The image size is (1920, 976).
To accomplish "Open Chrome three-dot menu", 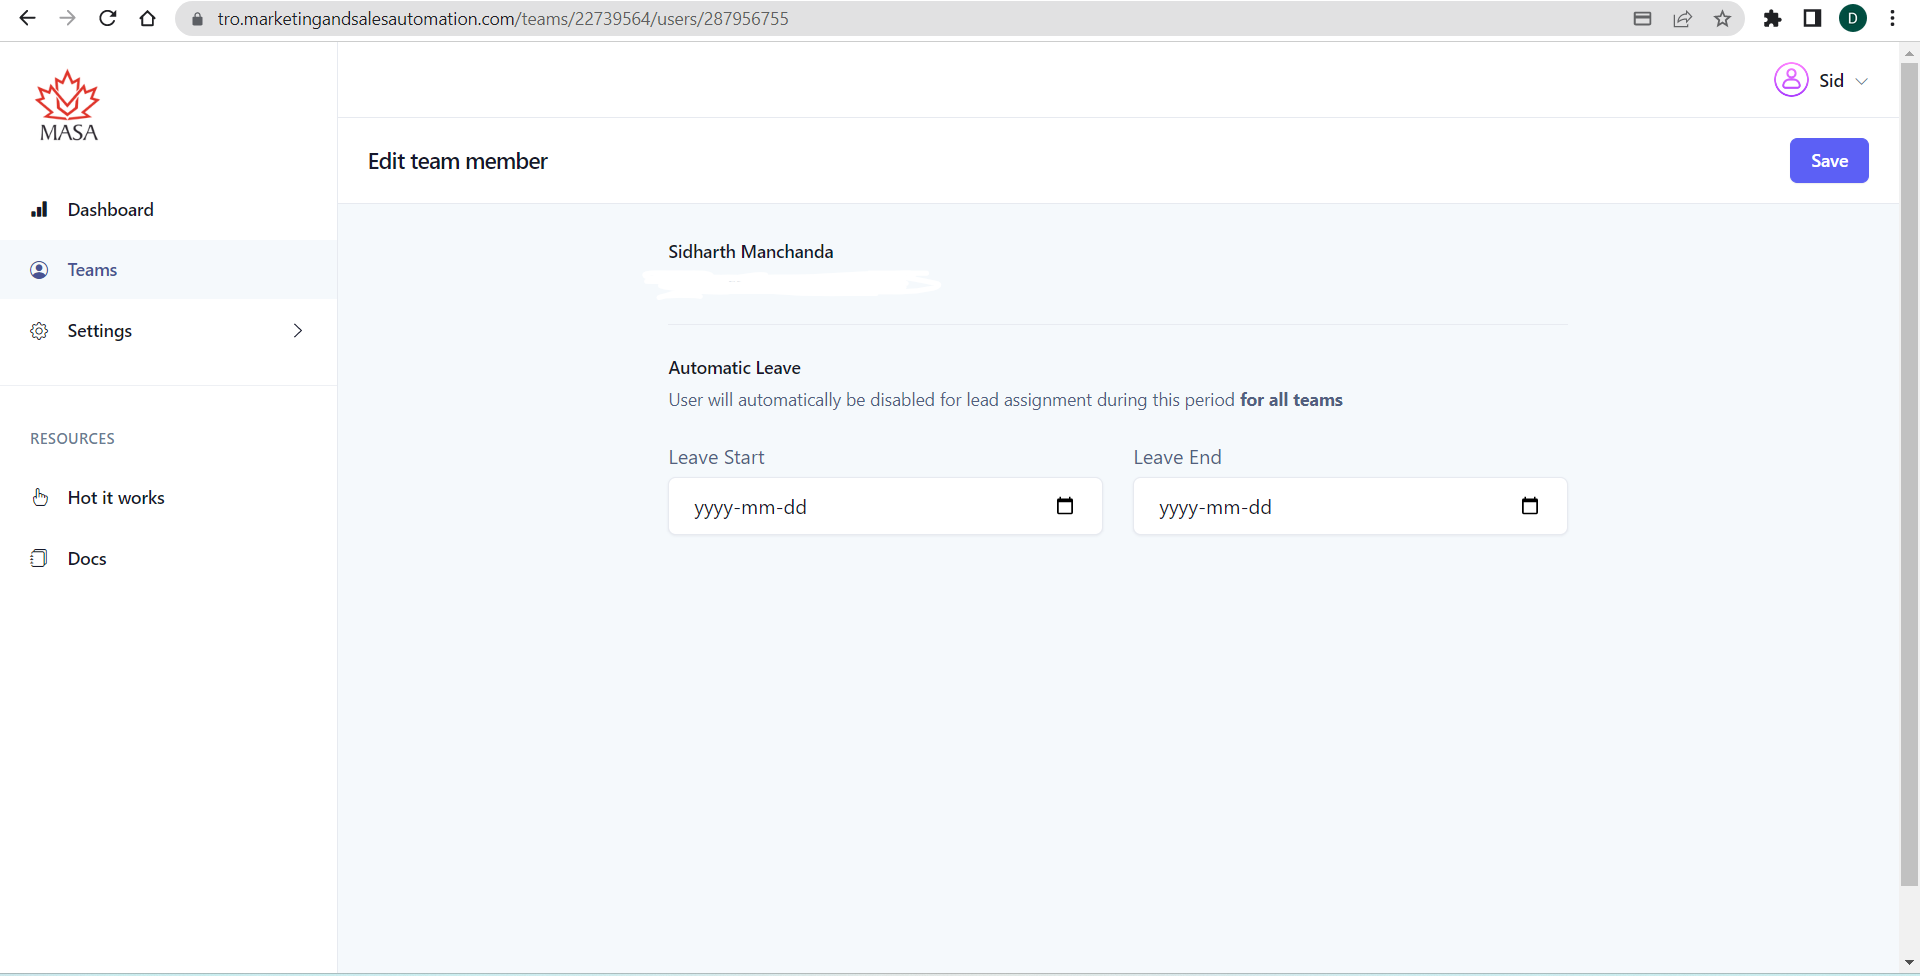I will click(x=1892, y=19).
